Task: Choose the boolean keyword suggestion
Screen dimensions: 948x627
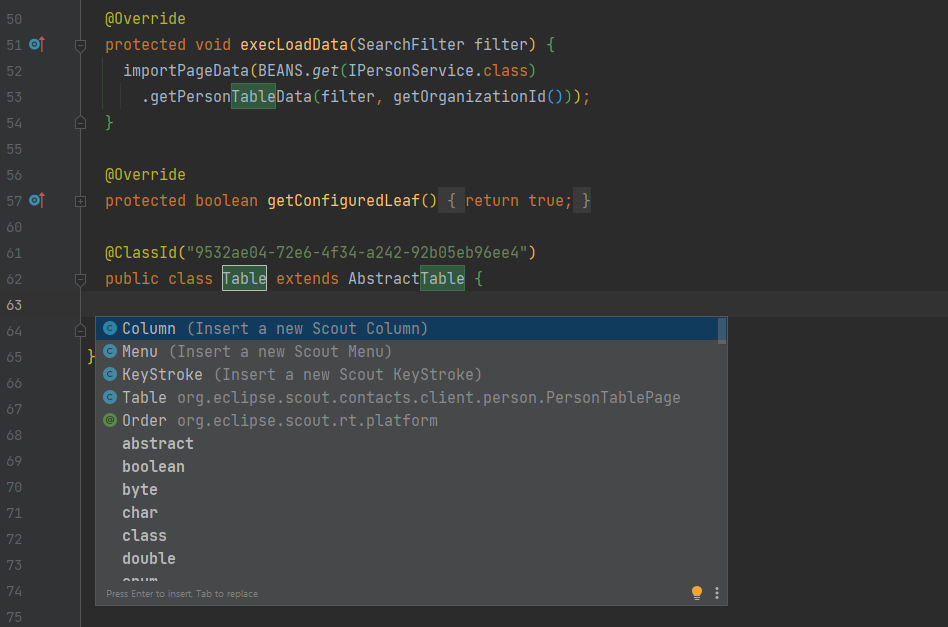Action: (153, 466)
